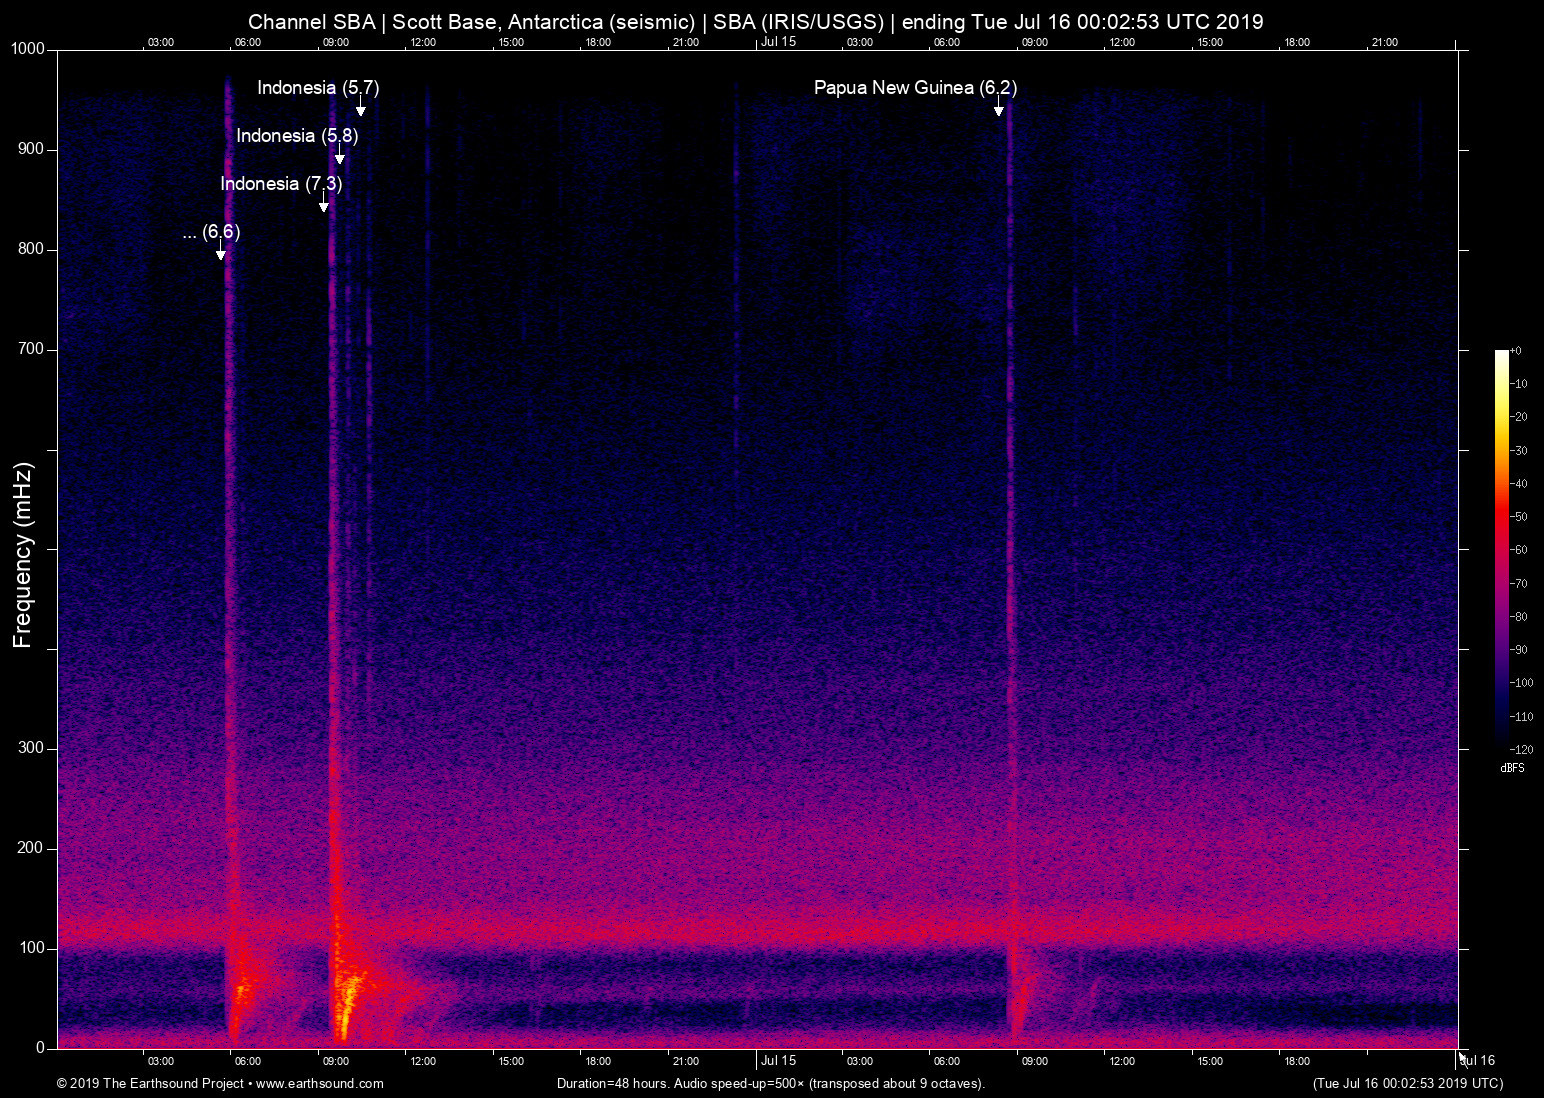Select the 09:00 tick on the bottom timeline
The height and width of the screenshot is (1098, 1544).
point(337,1061)
